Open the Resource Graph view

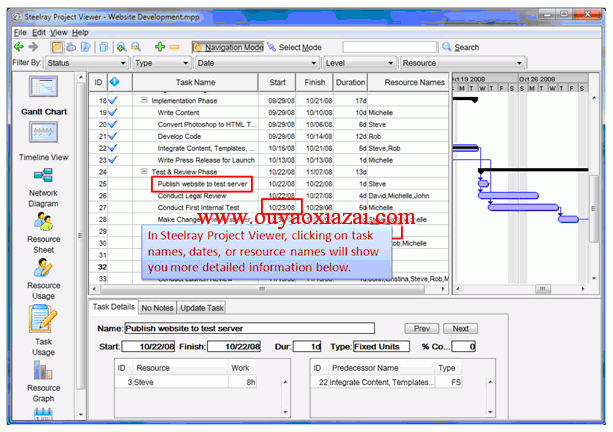point(43,370)
